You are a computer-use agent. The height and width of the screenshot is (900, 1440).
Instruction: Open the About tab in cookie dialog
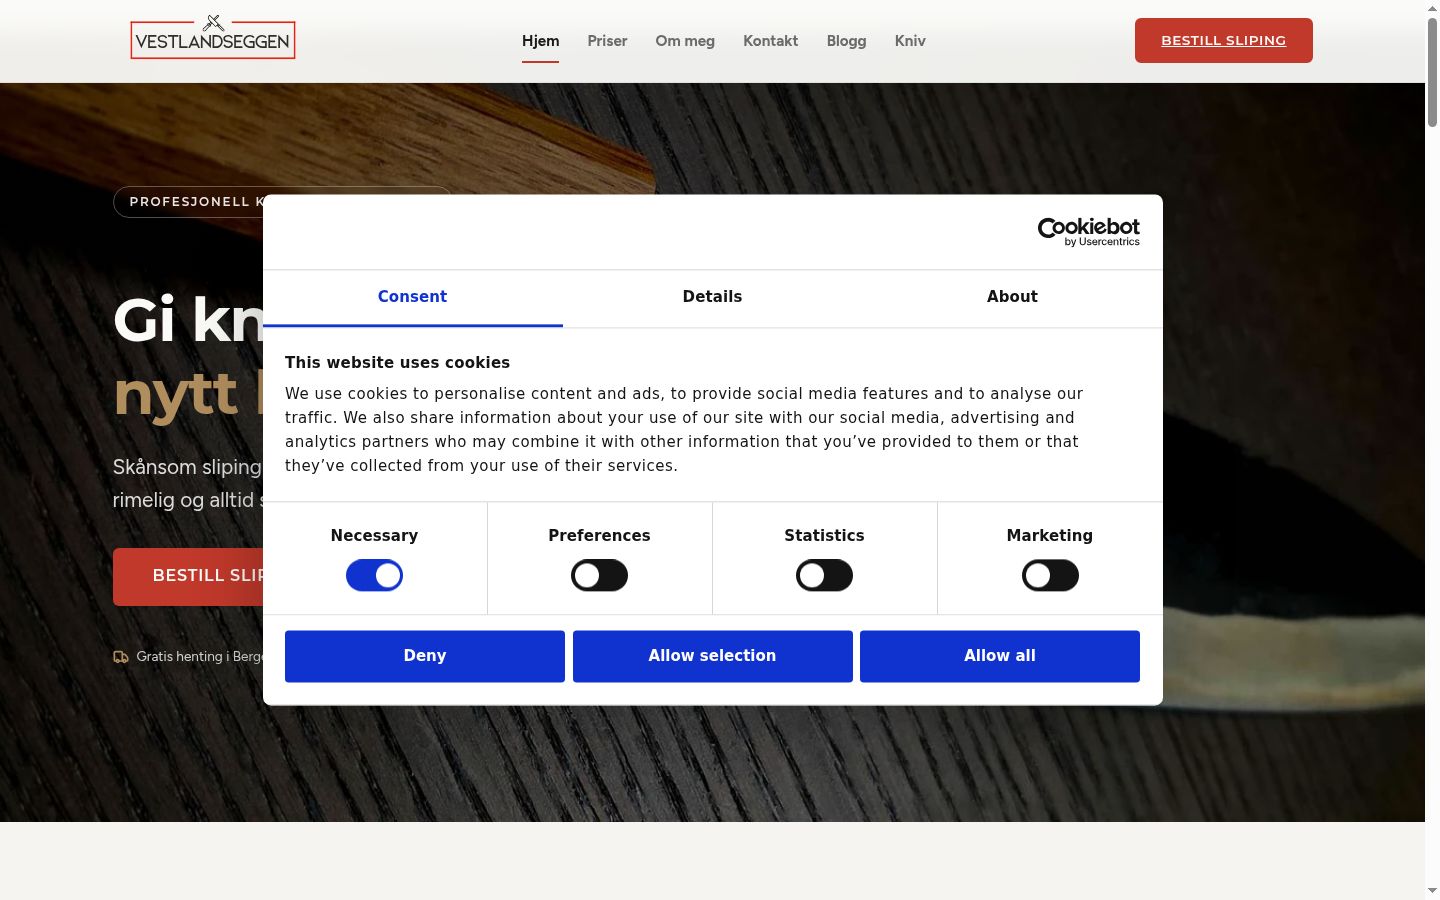coord(1012,297)
